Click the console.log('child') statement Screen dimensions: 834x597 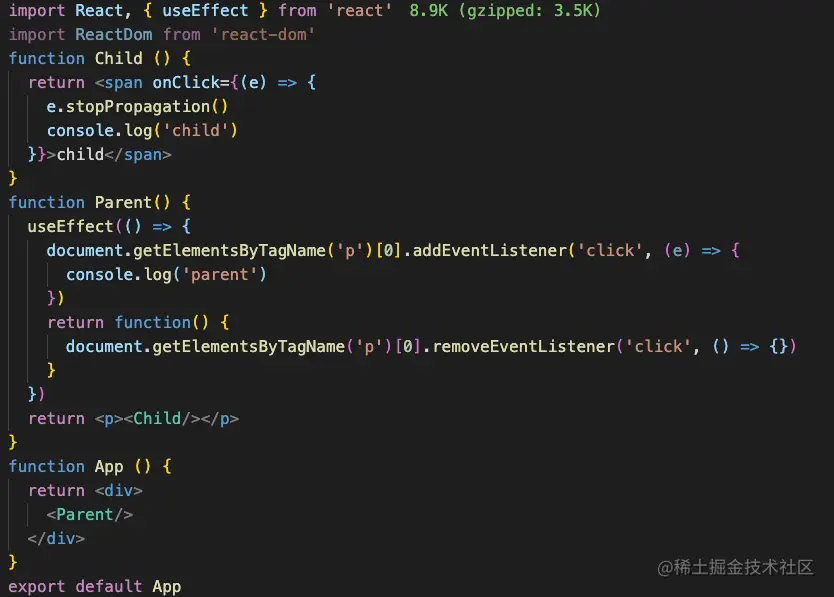pyautogui.click(x=142, y=130)
